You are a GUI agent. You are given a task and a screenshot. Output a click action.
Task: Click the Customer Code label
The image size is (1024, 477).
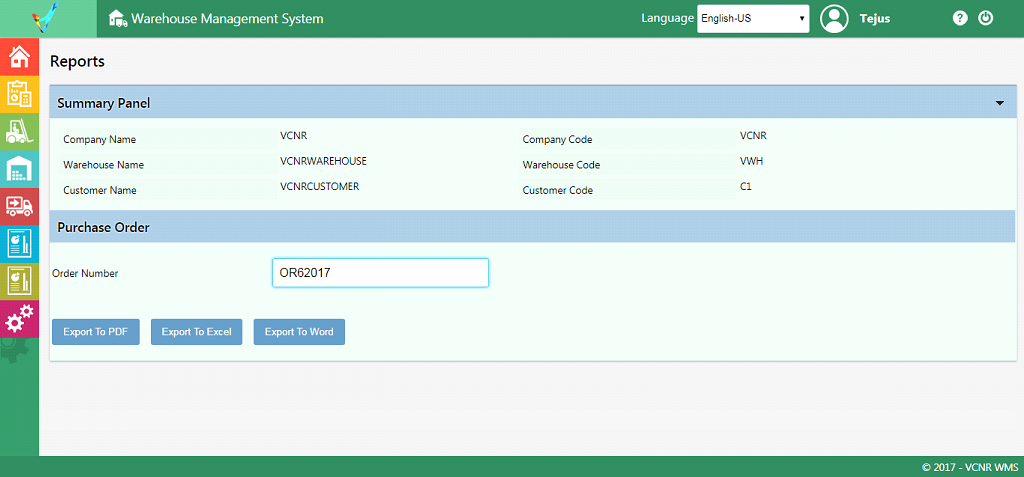[558, 190]
